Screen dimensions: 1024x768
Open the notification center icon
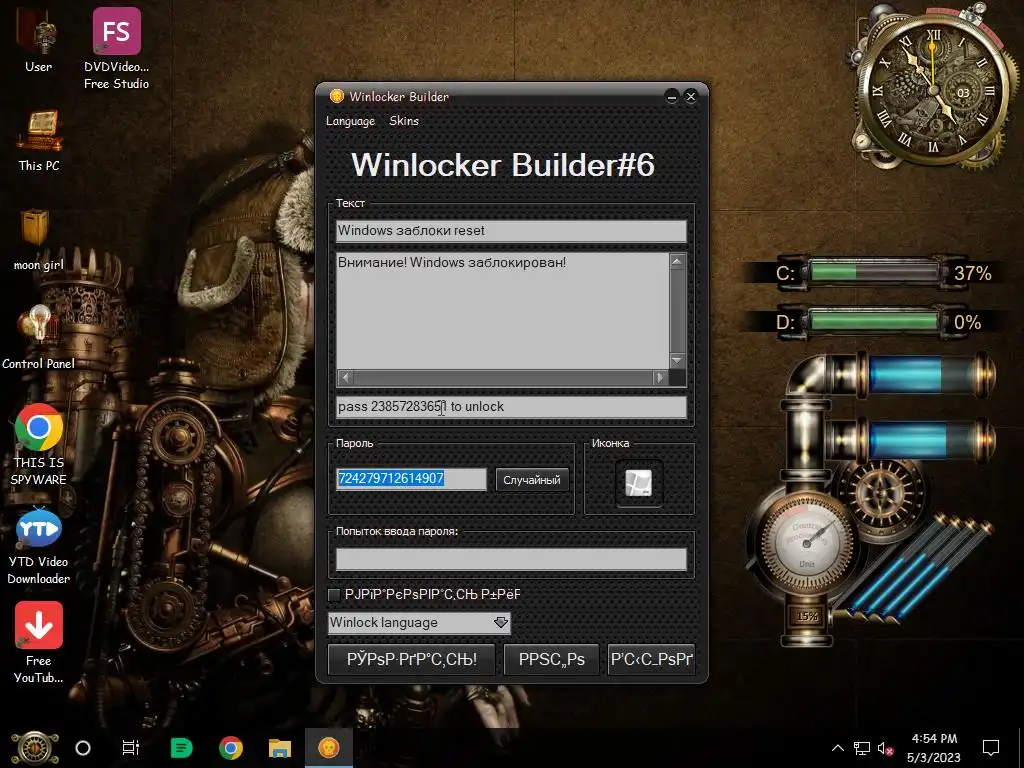point(991,748)
